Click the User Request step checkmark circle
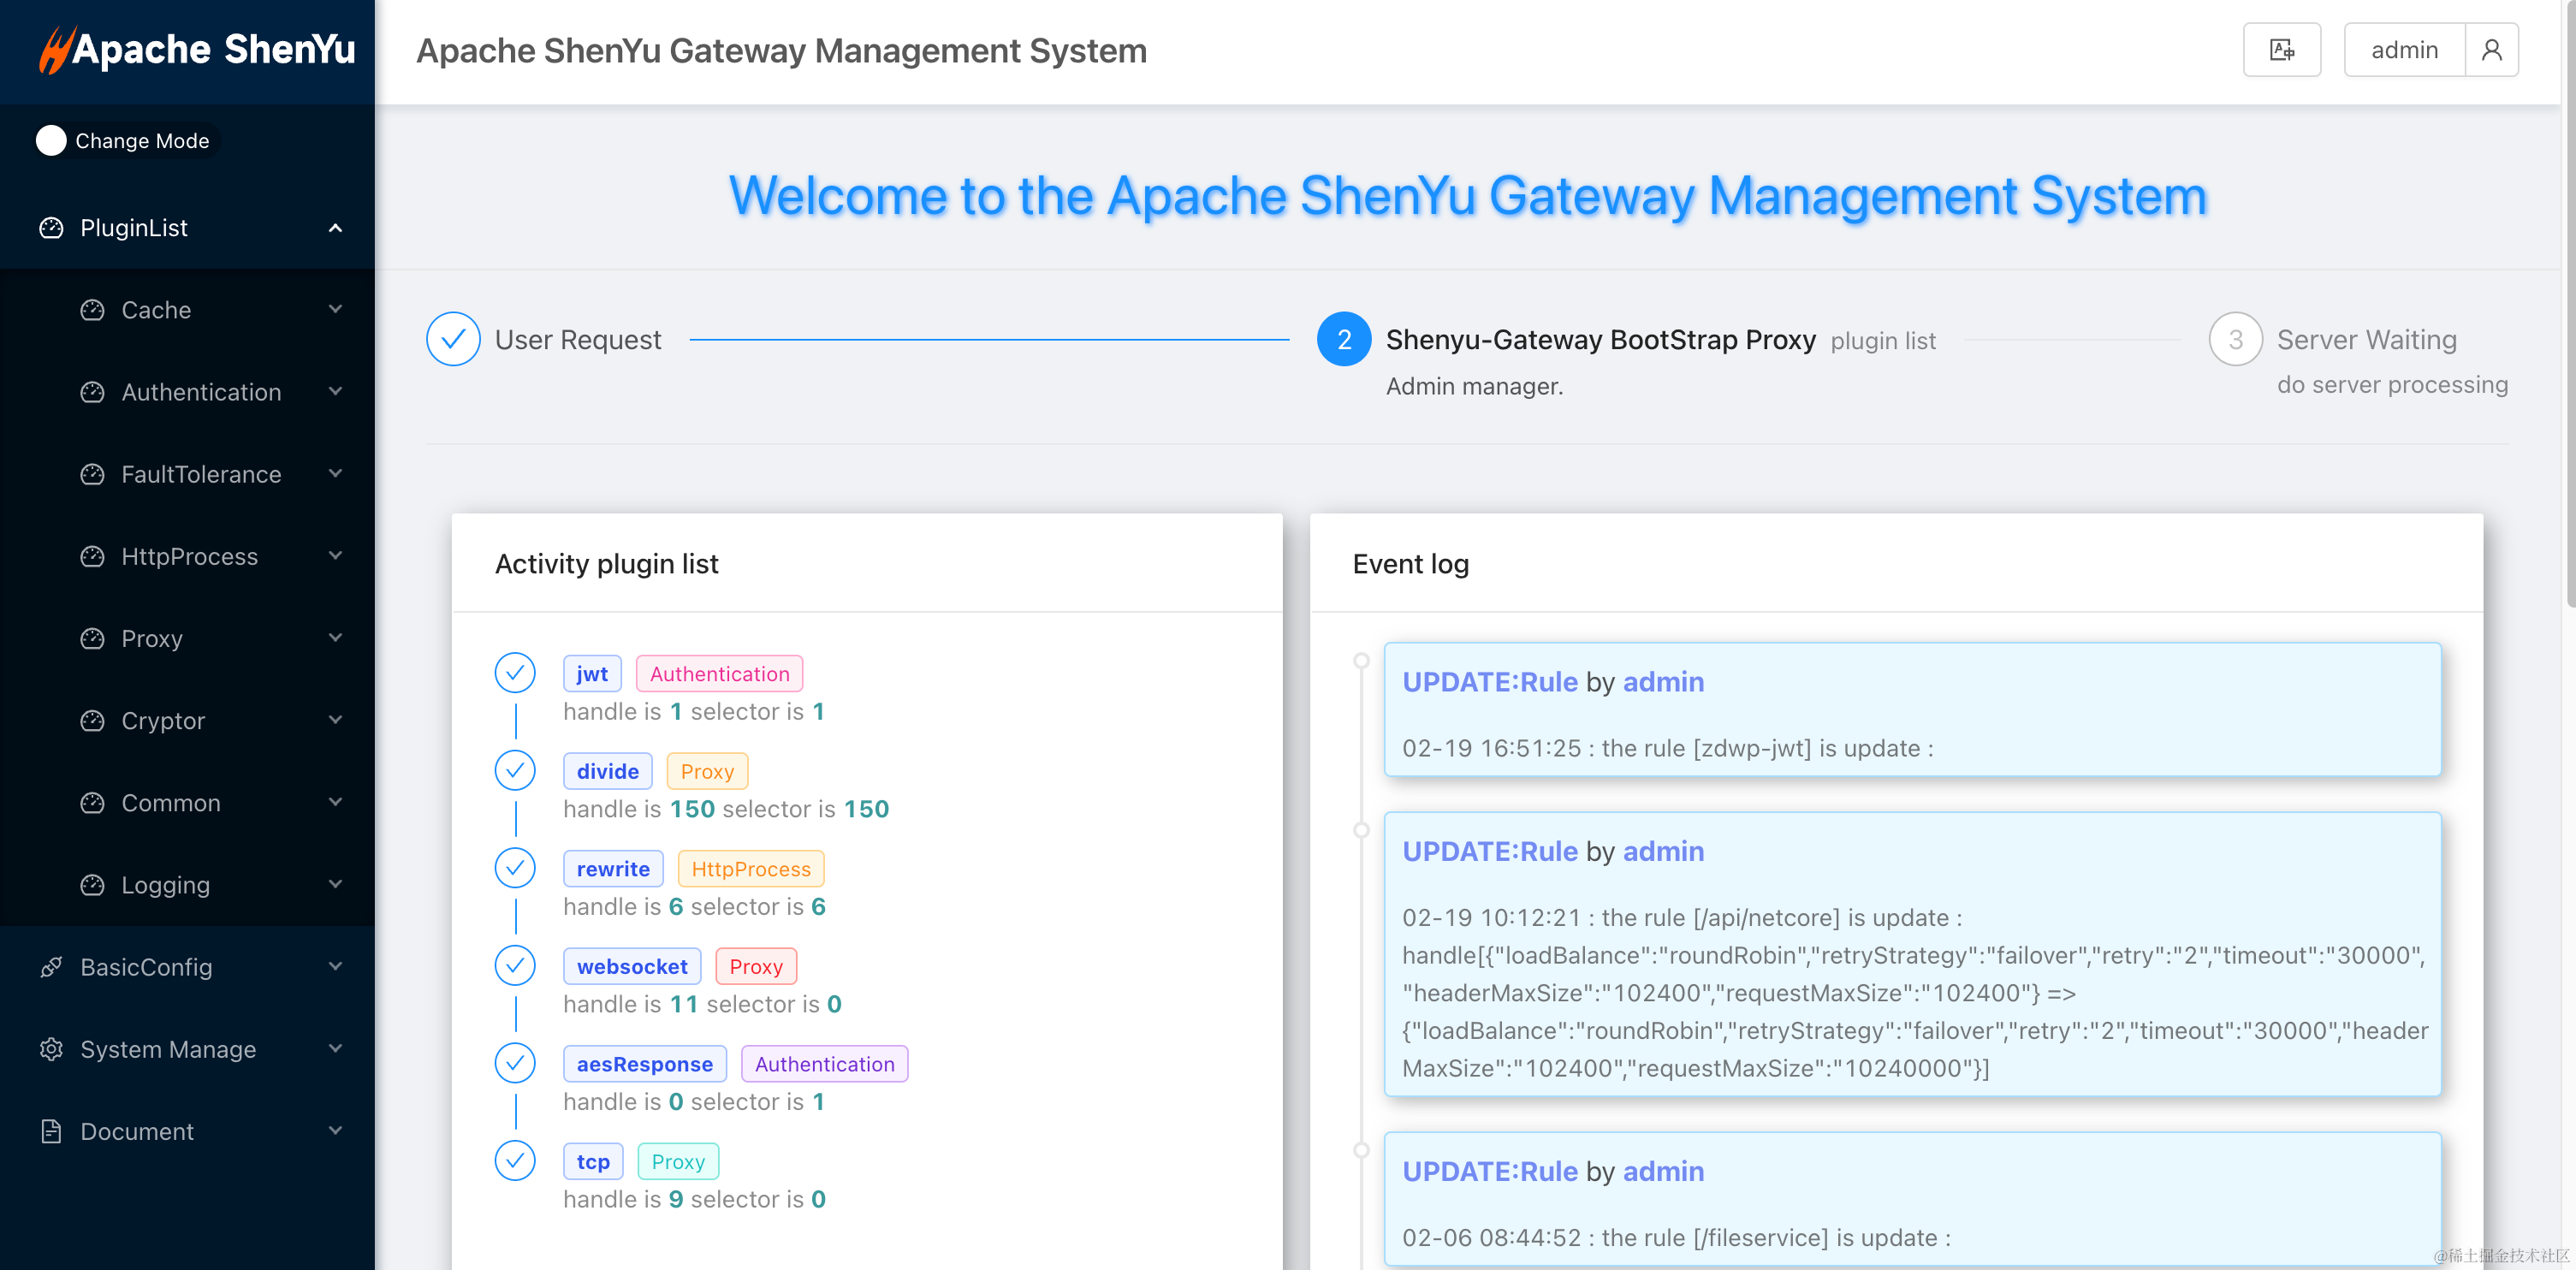The height and width of the screenshot is (1270, 2576). [x=453, y=339]
